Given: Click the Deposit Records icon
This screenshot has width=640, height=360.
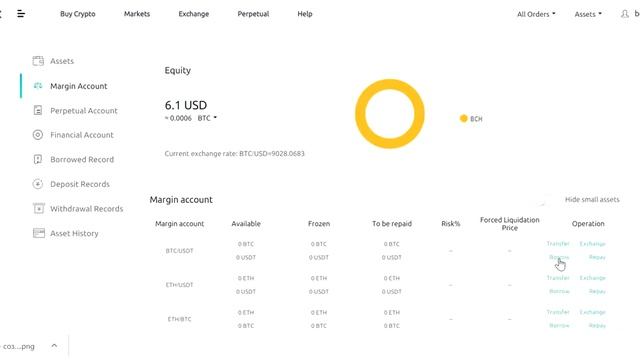Looking at the screenshot, I should tap(38, 184).
